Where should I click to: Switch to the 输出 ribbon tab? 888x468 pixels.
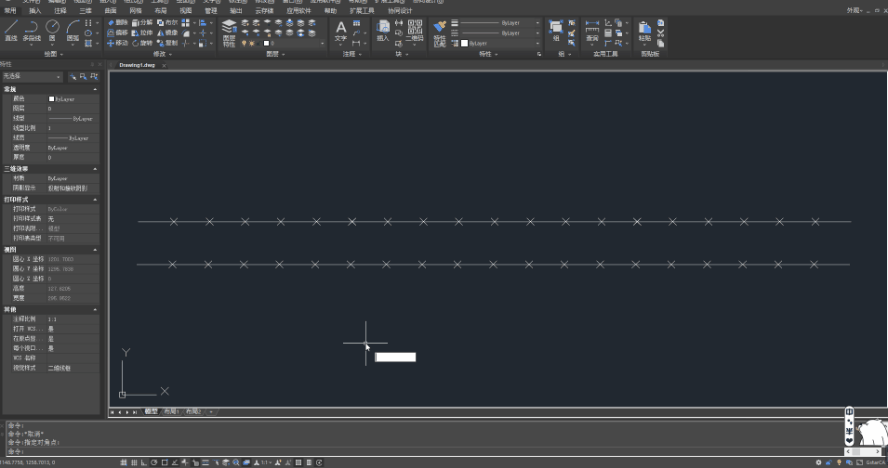(x=236, y=11)
